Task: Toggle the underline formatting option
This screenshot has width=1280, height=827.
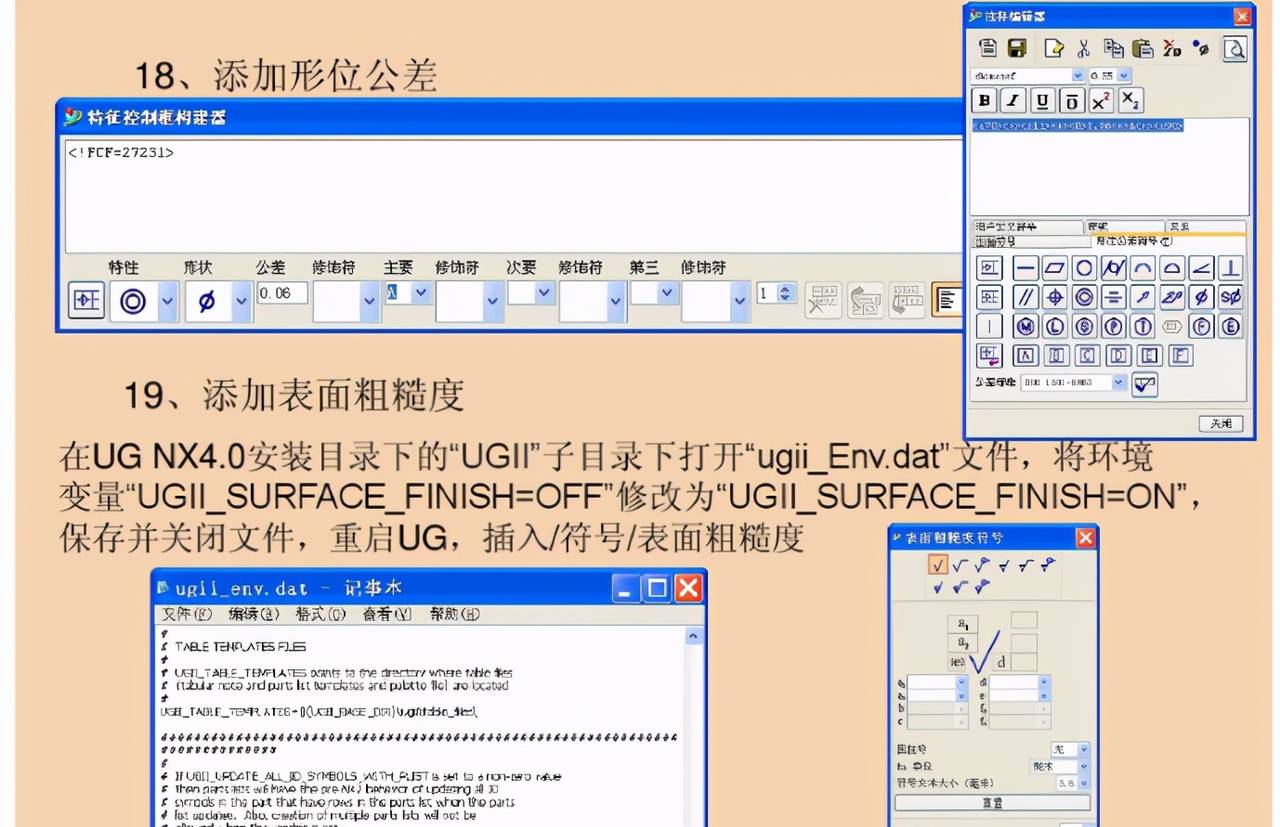Action: coord(1041,100)
